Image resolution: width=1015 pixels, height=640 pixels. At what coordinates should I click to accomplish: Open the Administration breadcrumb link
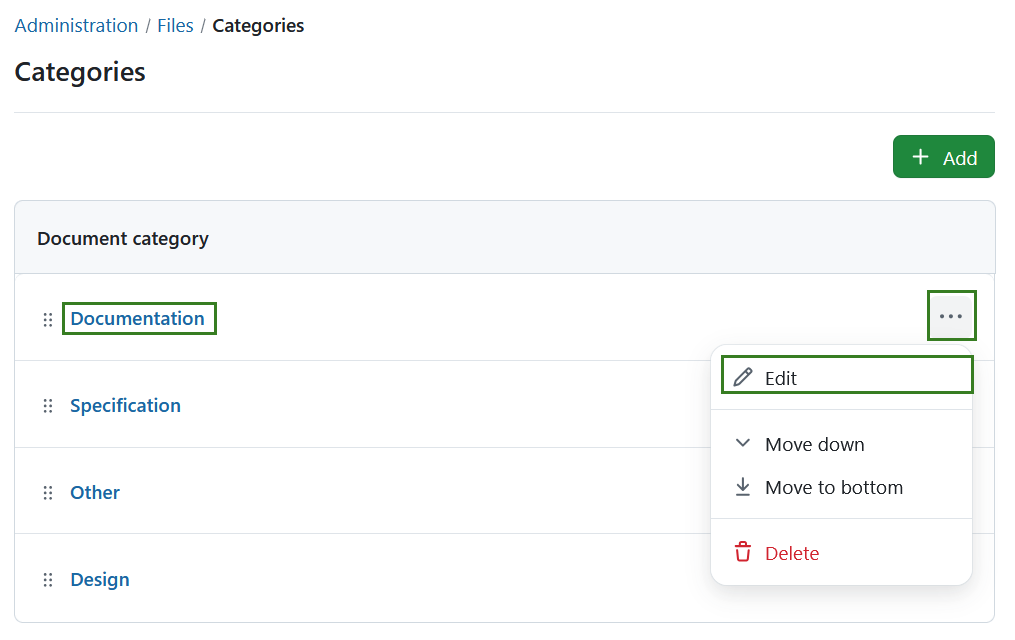(76, 25)
